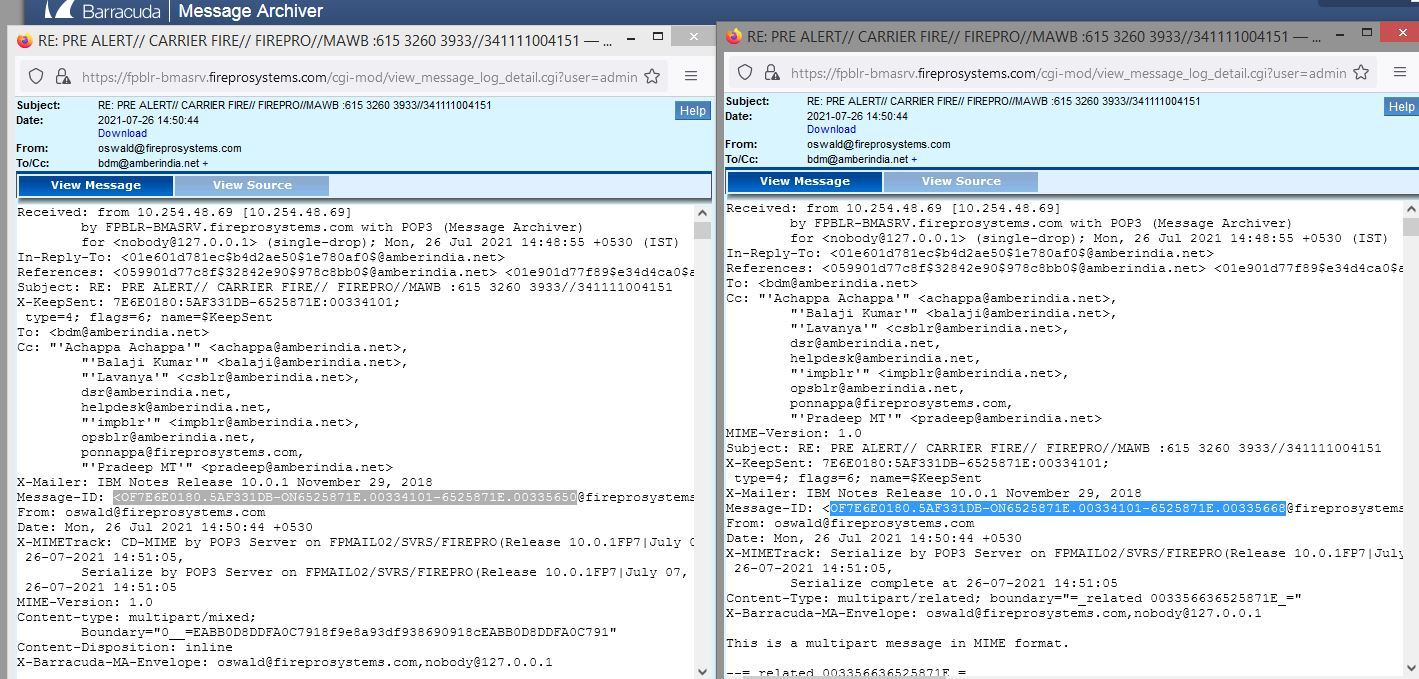Screen dimensions: 1419x679
Task: Switch to View Source tab in left window
Action: coord(252,185)
